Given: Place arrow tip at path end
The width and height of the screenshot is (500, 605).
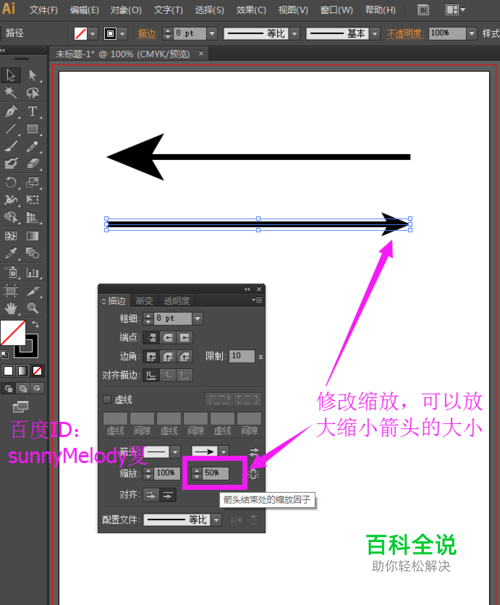Looking at the screenshot, I should click(x=168, y=495).
